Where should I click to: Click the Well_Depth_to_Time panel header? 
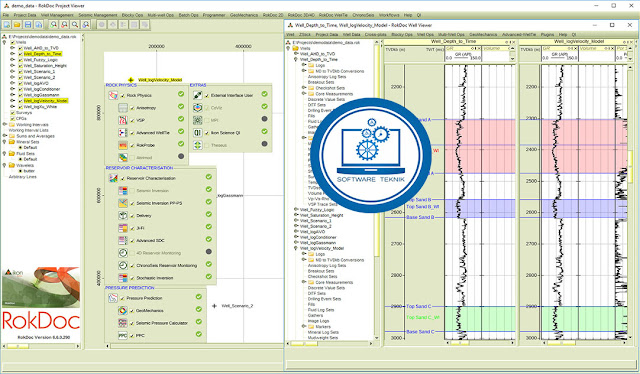[450, 42]
